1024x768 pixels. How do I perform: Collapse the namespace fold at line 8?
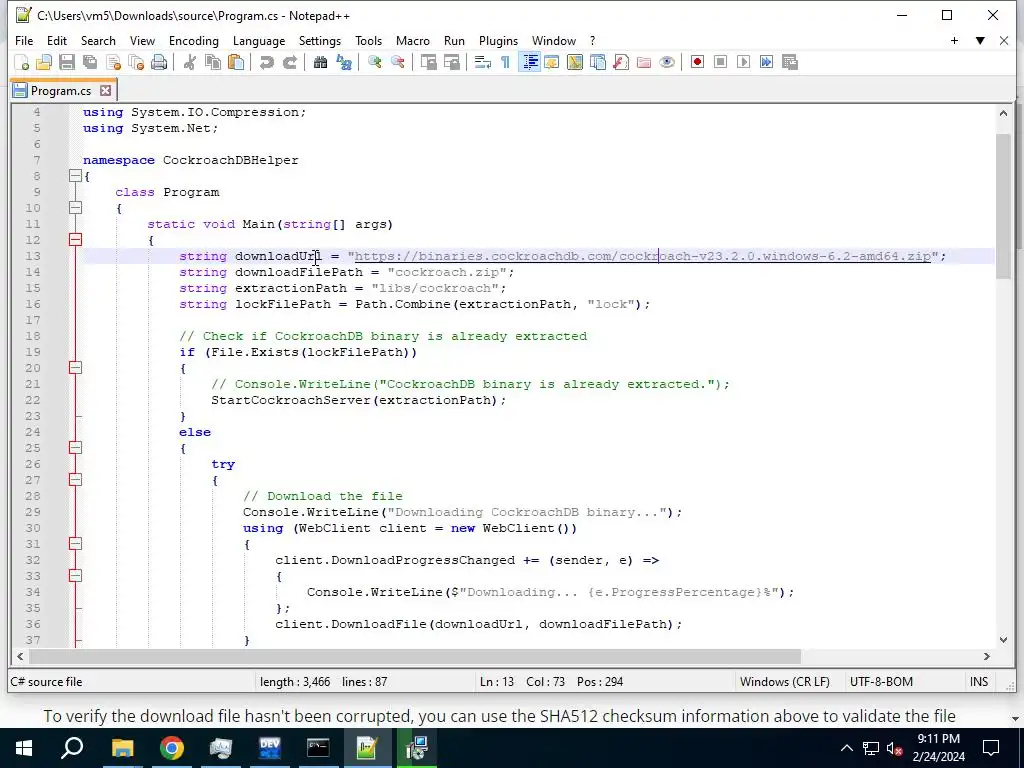76,176
